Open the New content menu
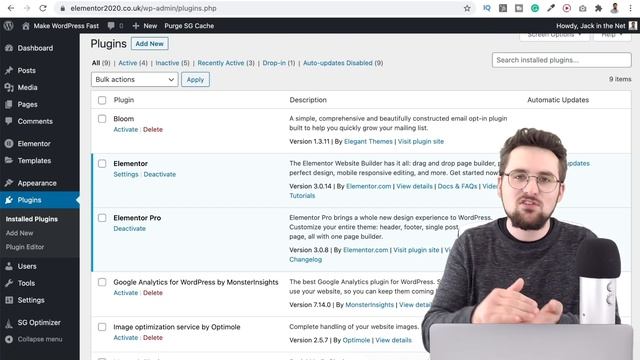 tap(145, 26)
